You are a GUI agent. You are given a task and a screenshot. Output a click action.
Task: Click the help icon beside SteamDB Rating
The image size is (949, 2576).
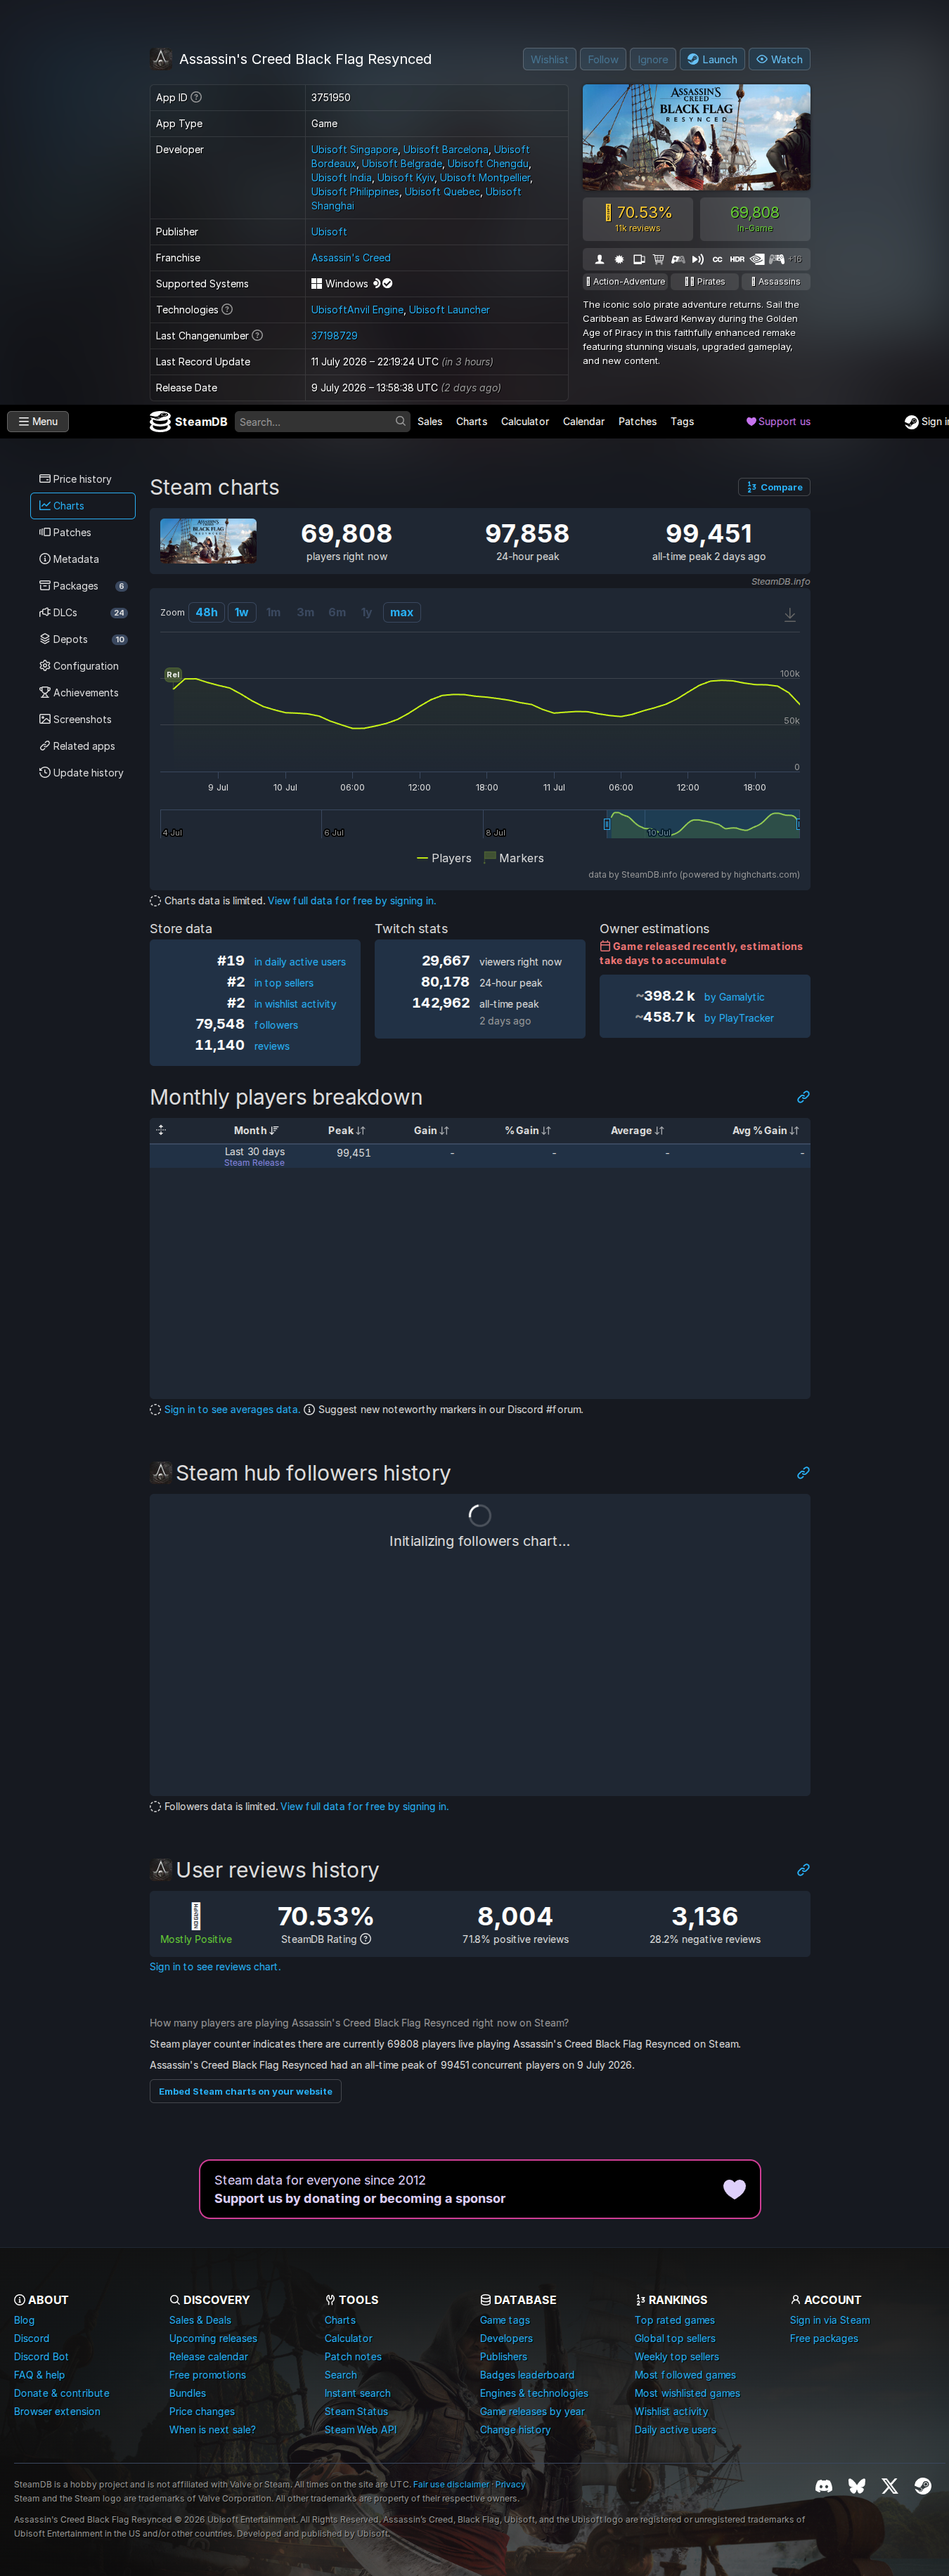point(365,1939)
